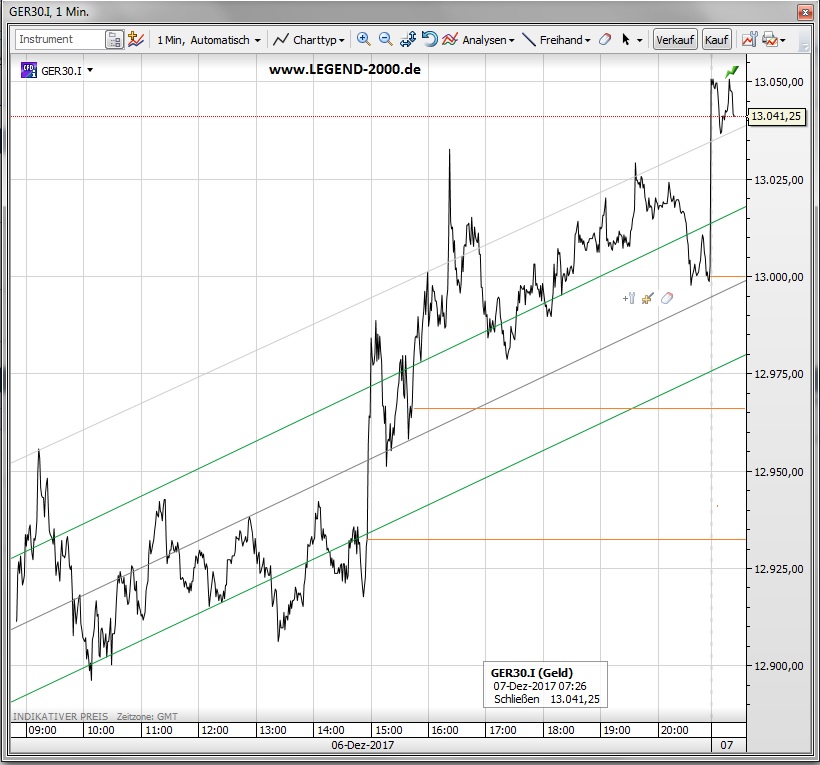Click the toolbar overflow button at right edge
Viewport: 820px width, 765px height.
(x=804, y=40)
